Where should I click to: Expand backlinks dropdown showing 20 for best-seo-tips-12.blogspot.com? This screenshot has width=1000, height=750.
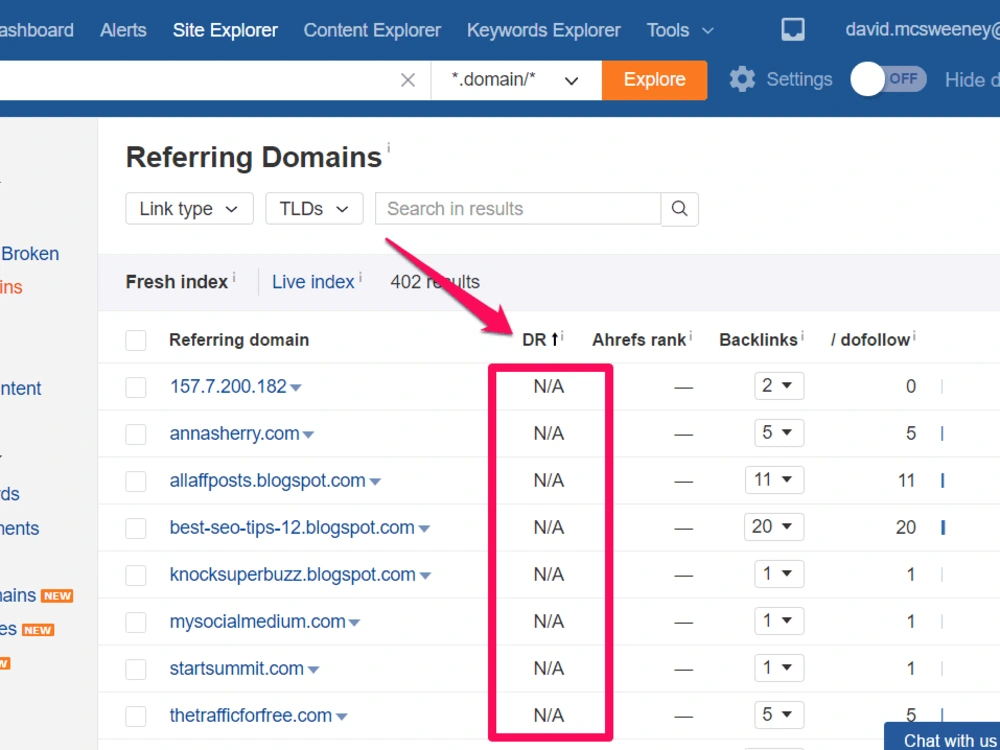[774, 527]
